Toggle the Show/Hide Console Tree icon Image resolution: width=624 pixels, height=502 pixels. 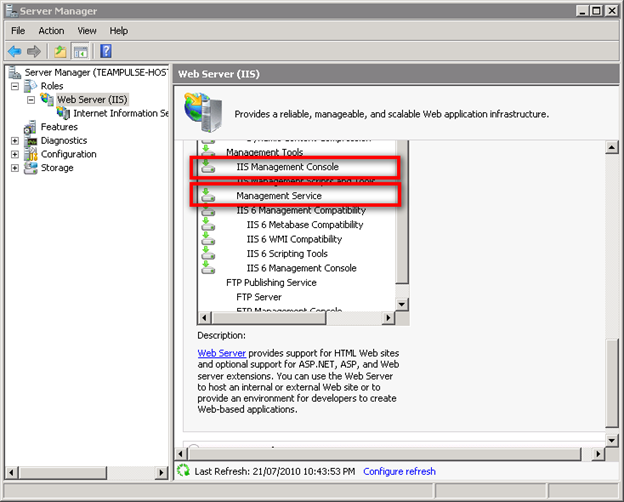pyautogui.click(x=80, y=51)
